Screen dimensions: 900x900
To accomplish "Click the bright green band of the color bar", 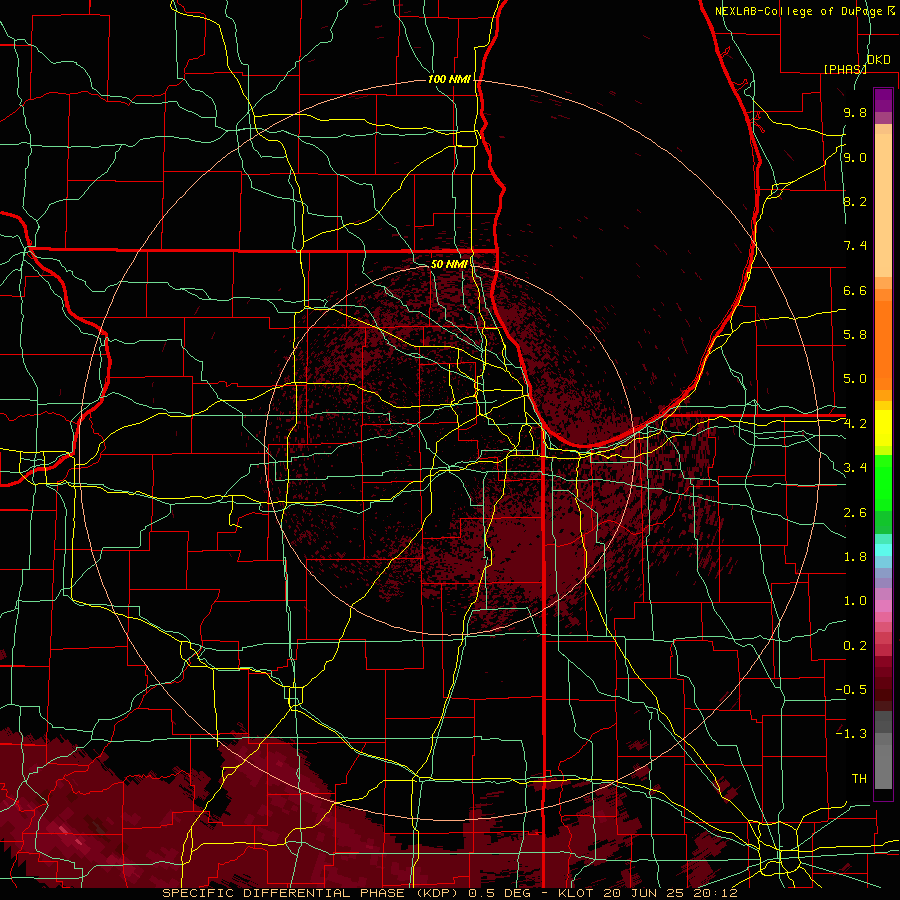I will coord(883,482).
